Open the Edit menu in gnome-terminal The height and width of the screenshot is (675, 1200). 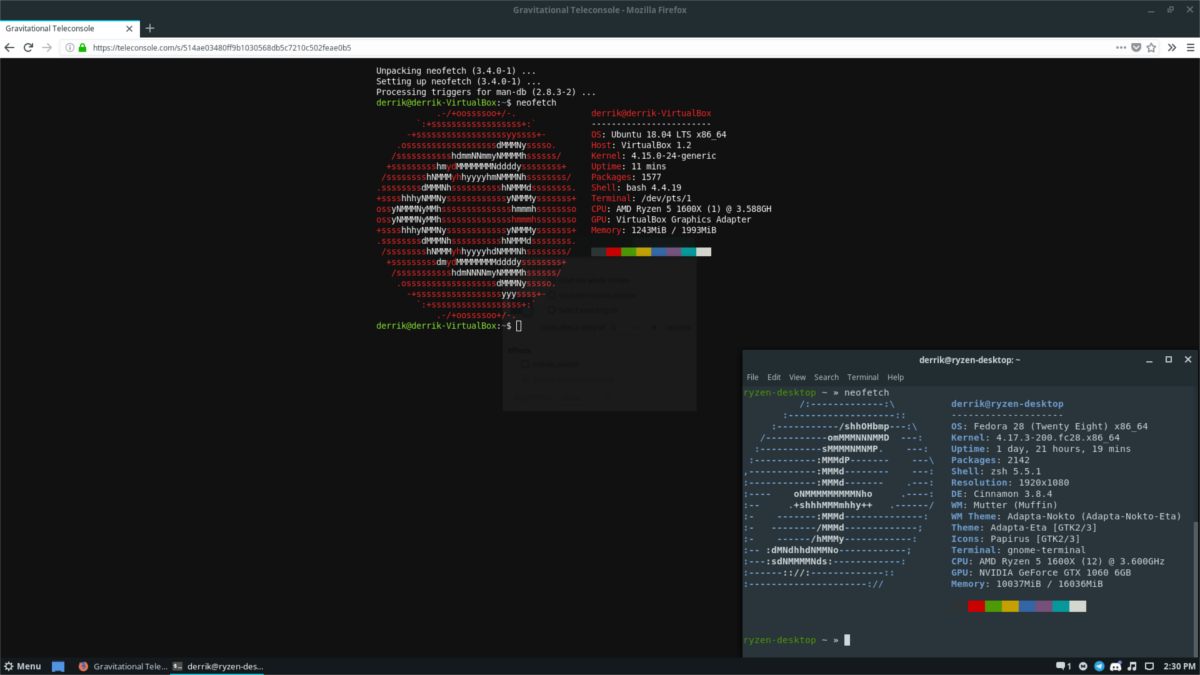774,377
